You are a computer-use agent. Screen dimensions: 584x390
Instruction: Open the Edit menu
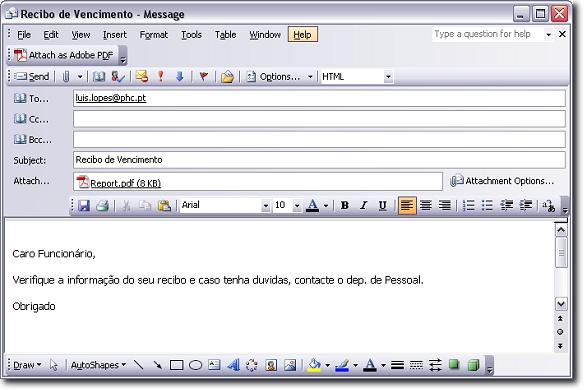click(x=51, y=35)
